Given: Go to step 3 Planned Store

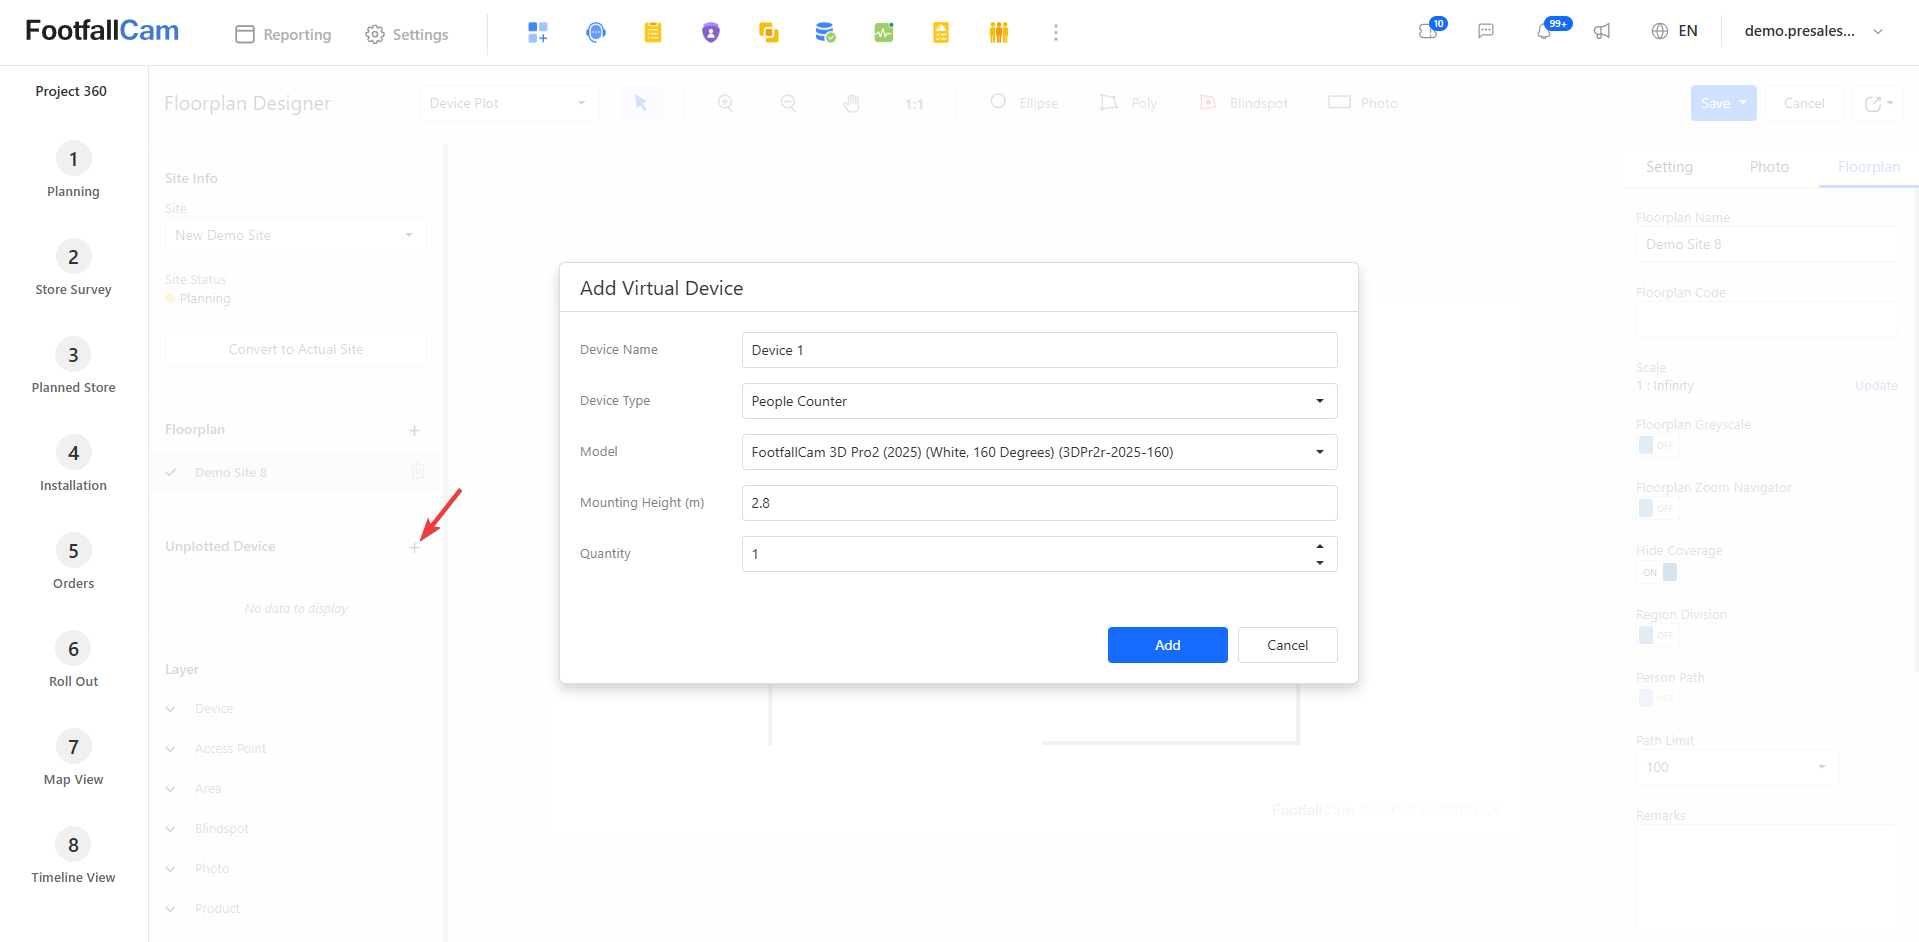Looking at the screenshot, I should coord(73,366).
